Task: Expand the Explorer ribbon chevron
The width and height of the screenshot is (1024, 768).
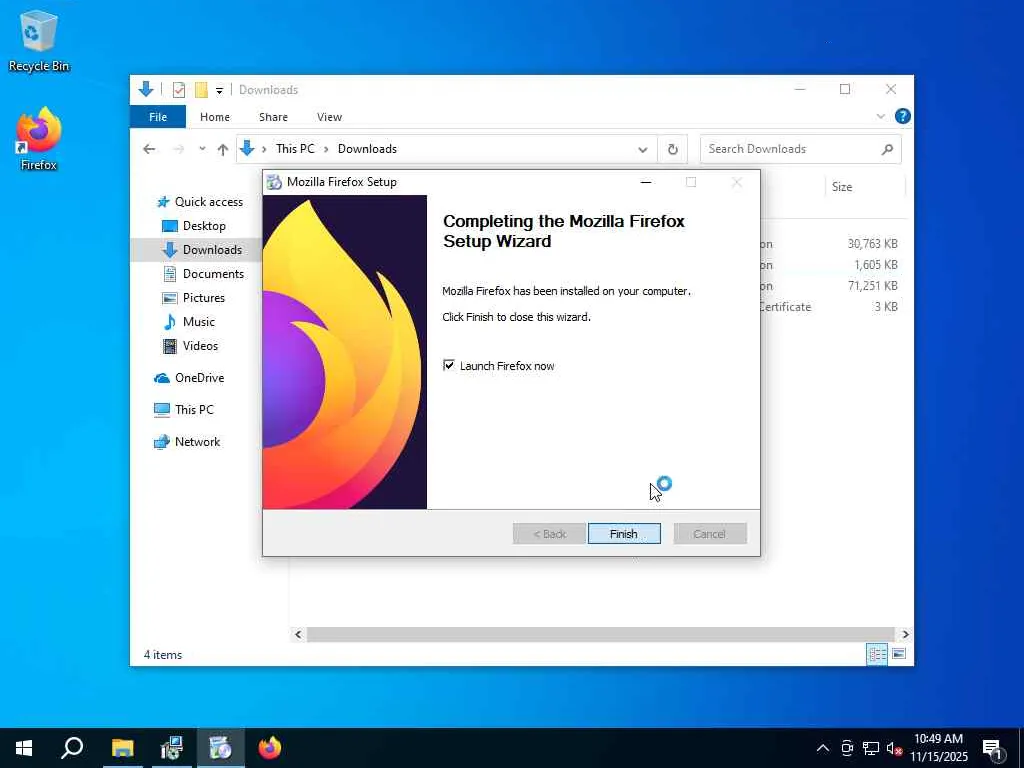Action: coord(880,116)
